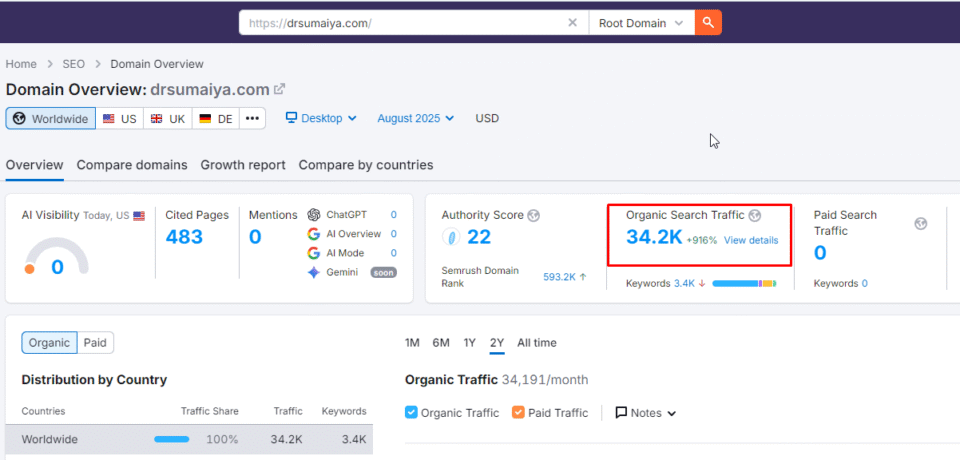The height and width of the screenshot is (460, 960).
Task: Click the Gemini icon in Mentions list
Action: click(314, 272)
